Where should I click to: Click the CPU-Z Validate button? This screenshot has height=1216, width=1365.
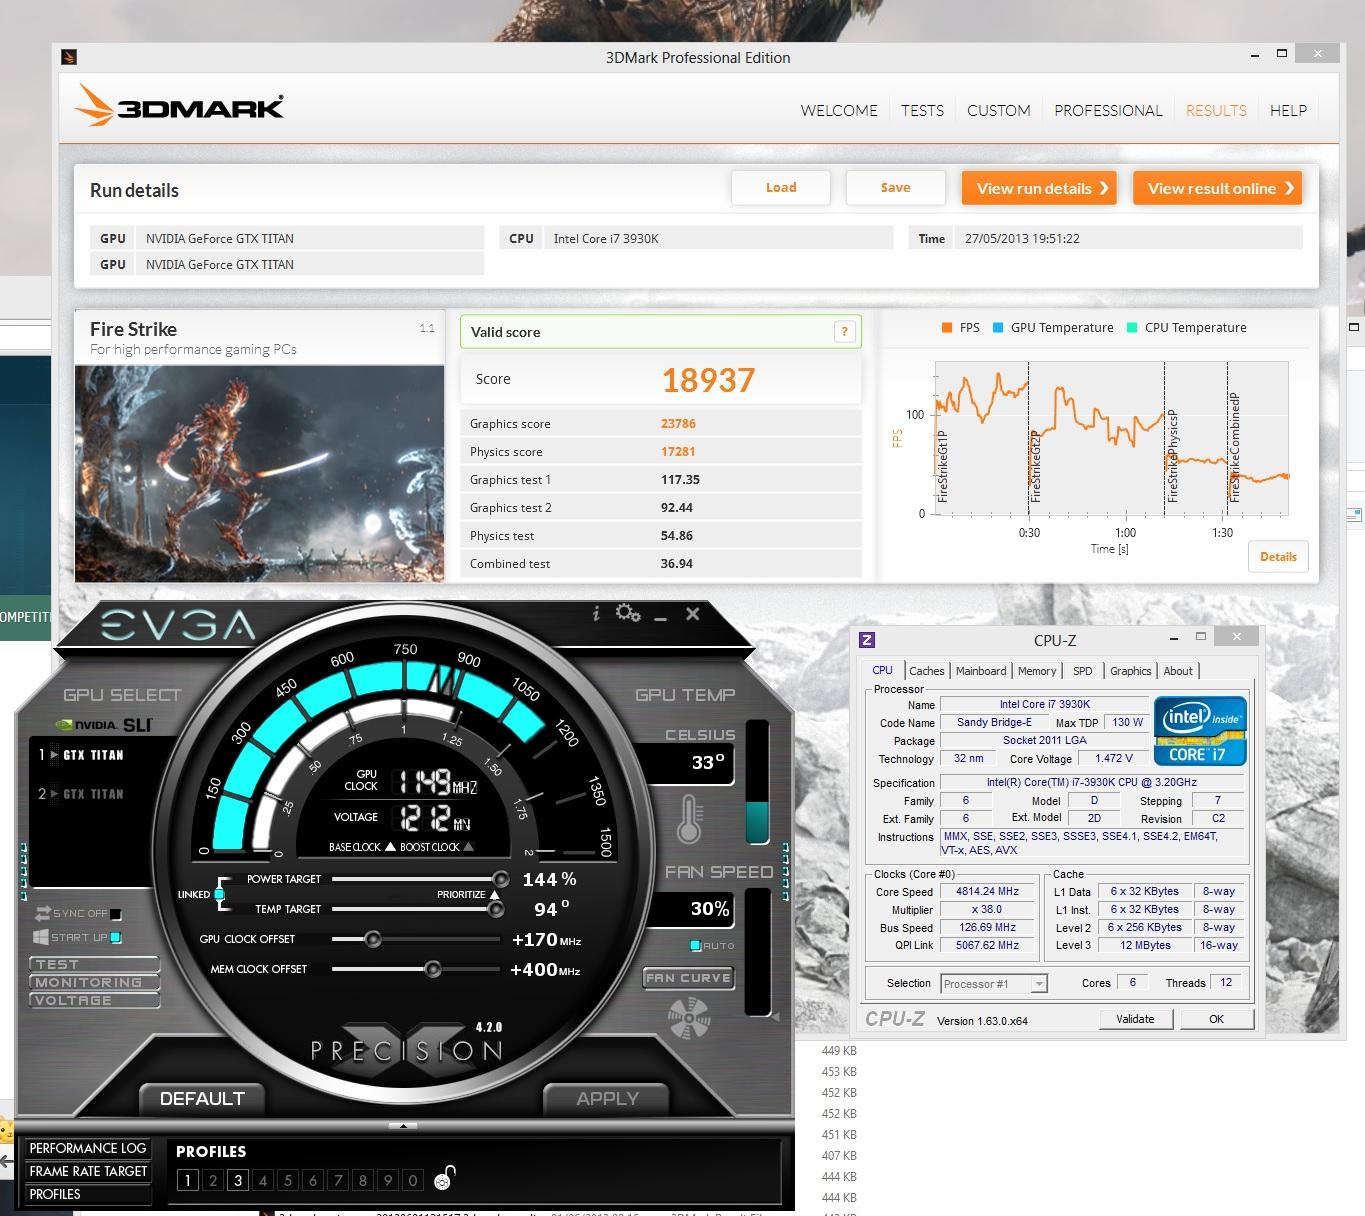point(1135,1019)
